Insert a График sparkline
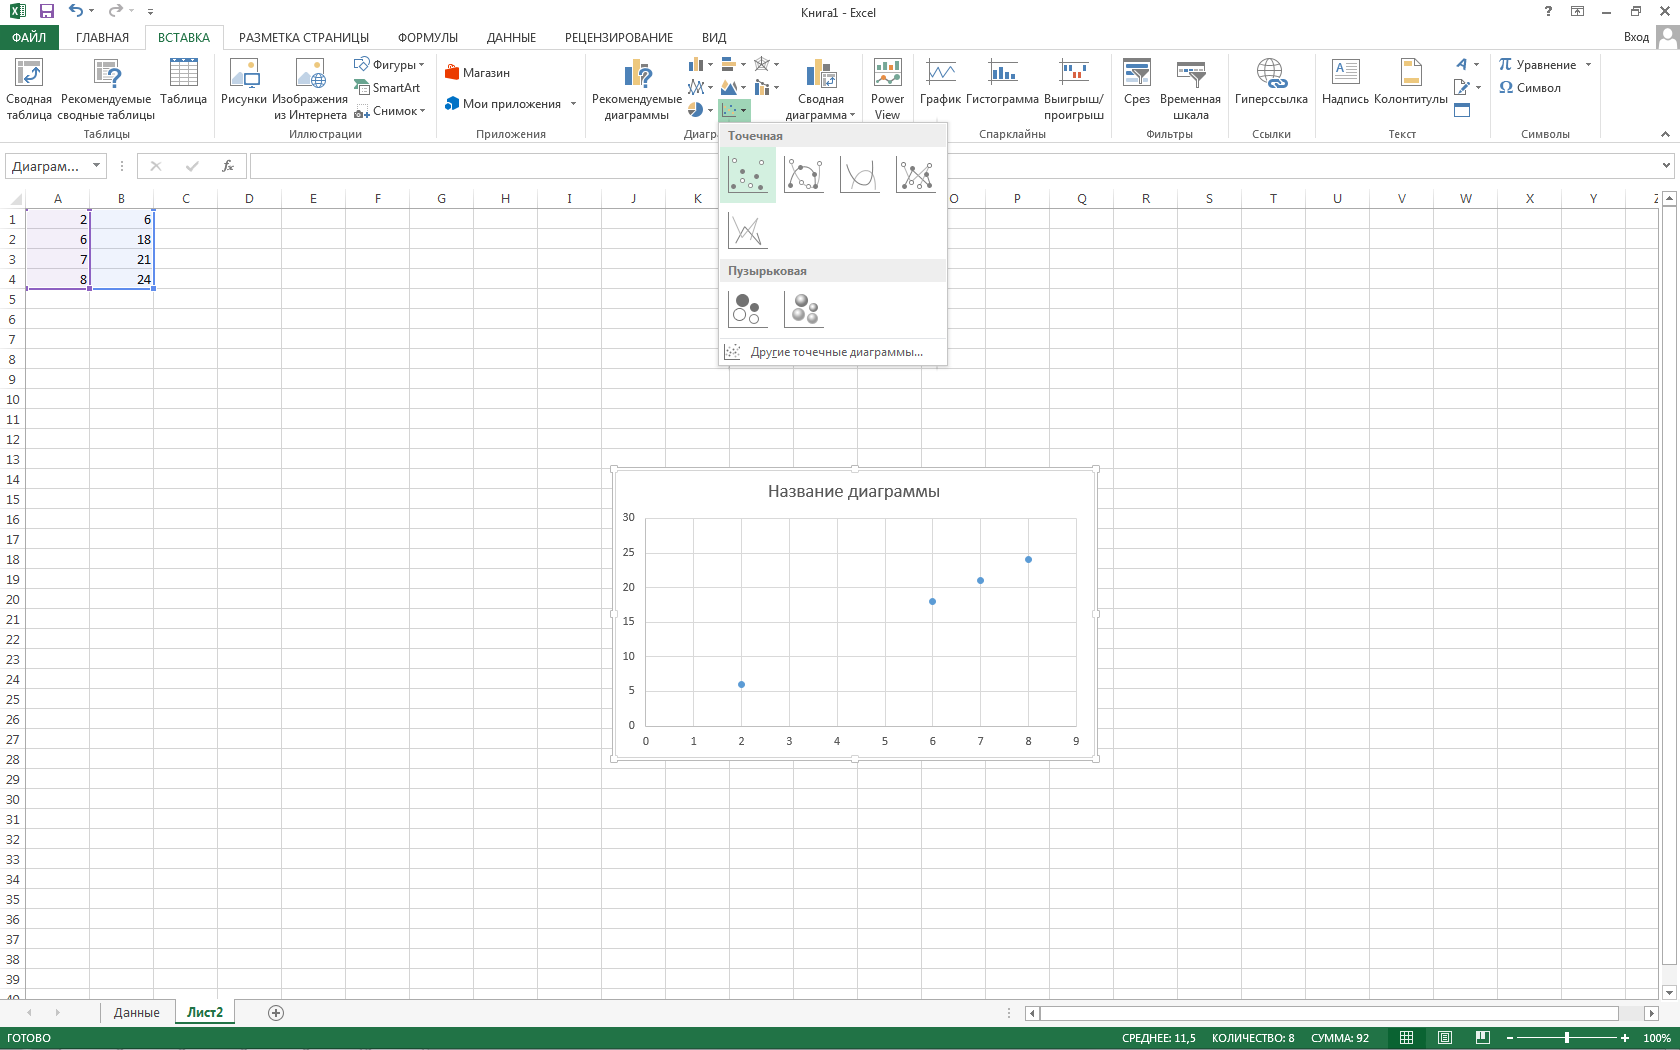 pyautogui.click(x=940, y=81)
